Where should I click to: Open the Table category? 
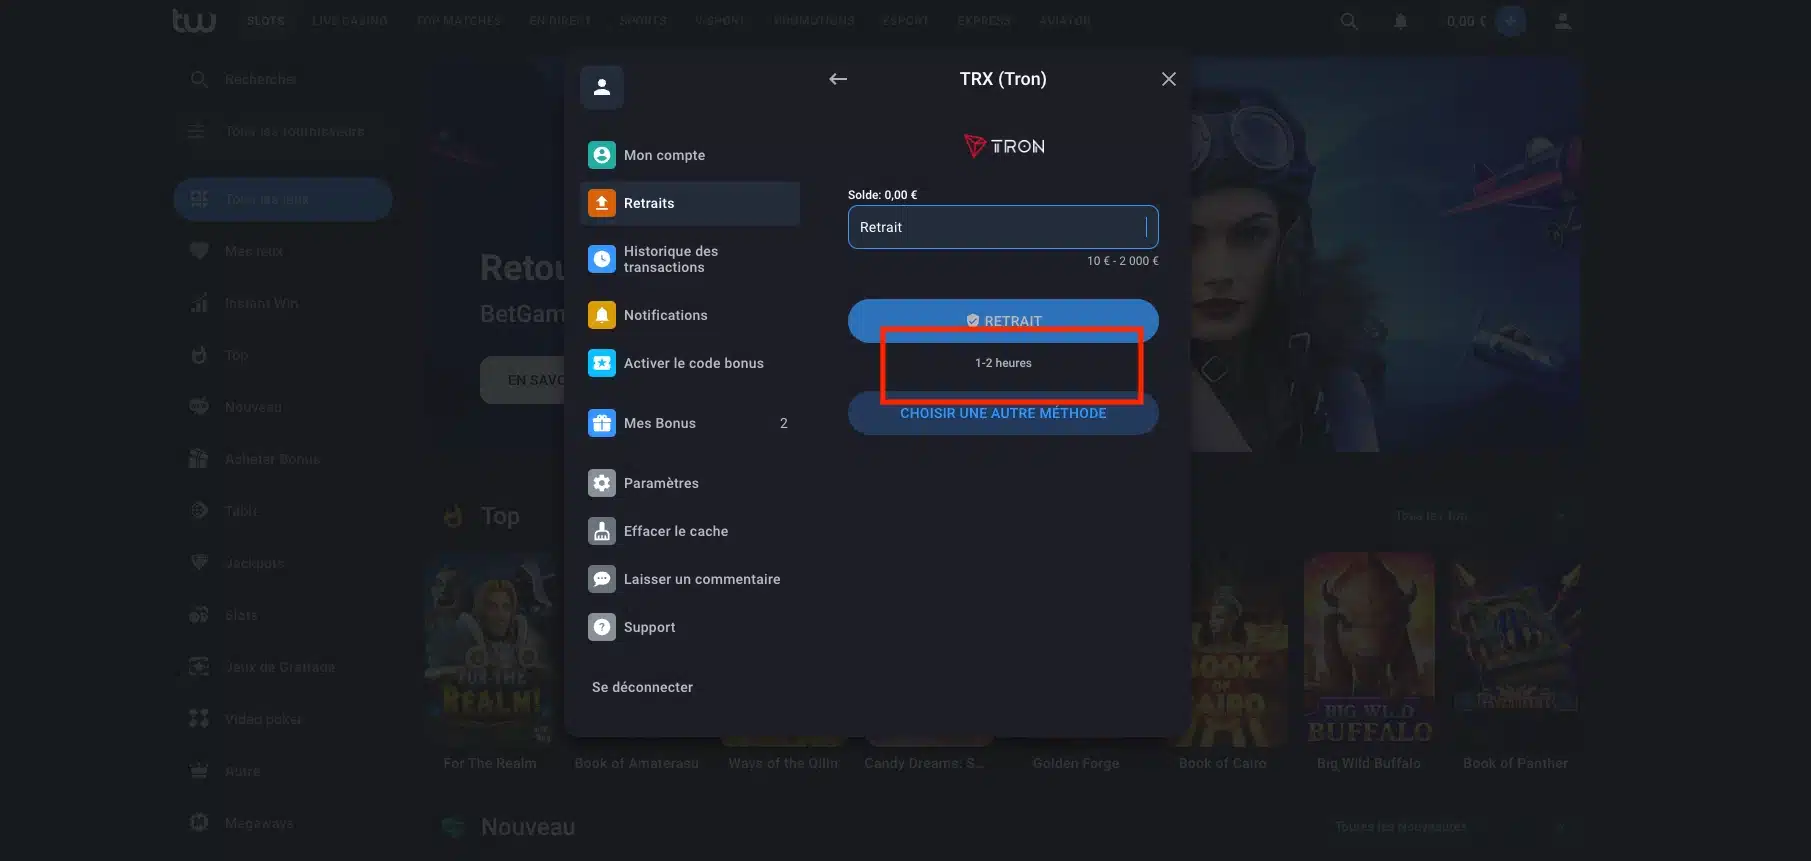(x=283, y=511)
